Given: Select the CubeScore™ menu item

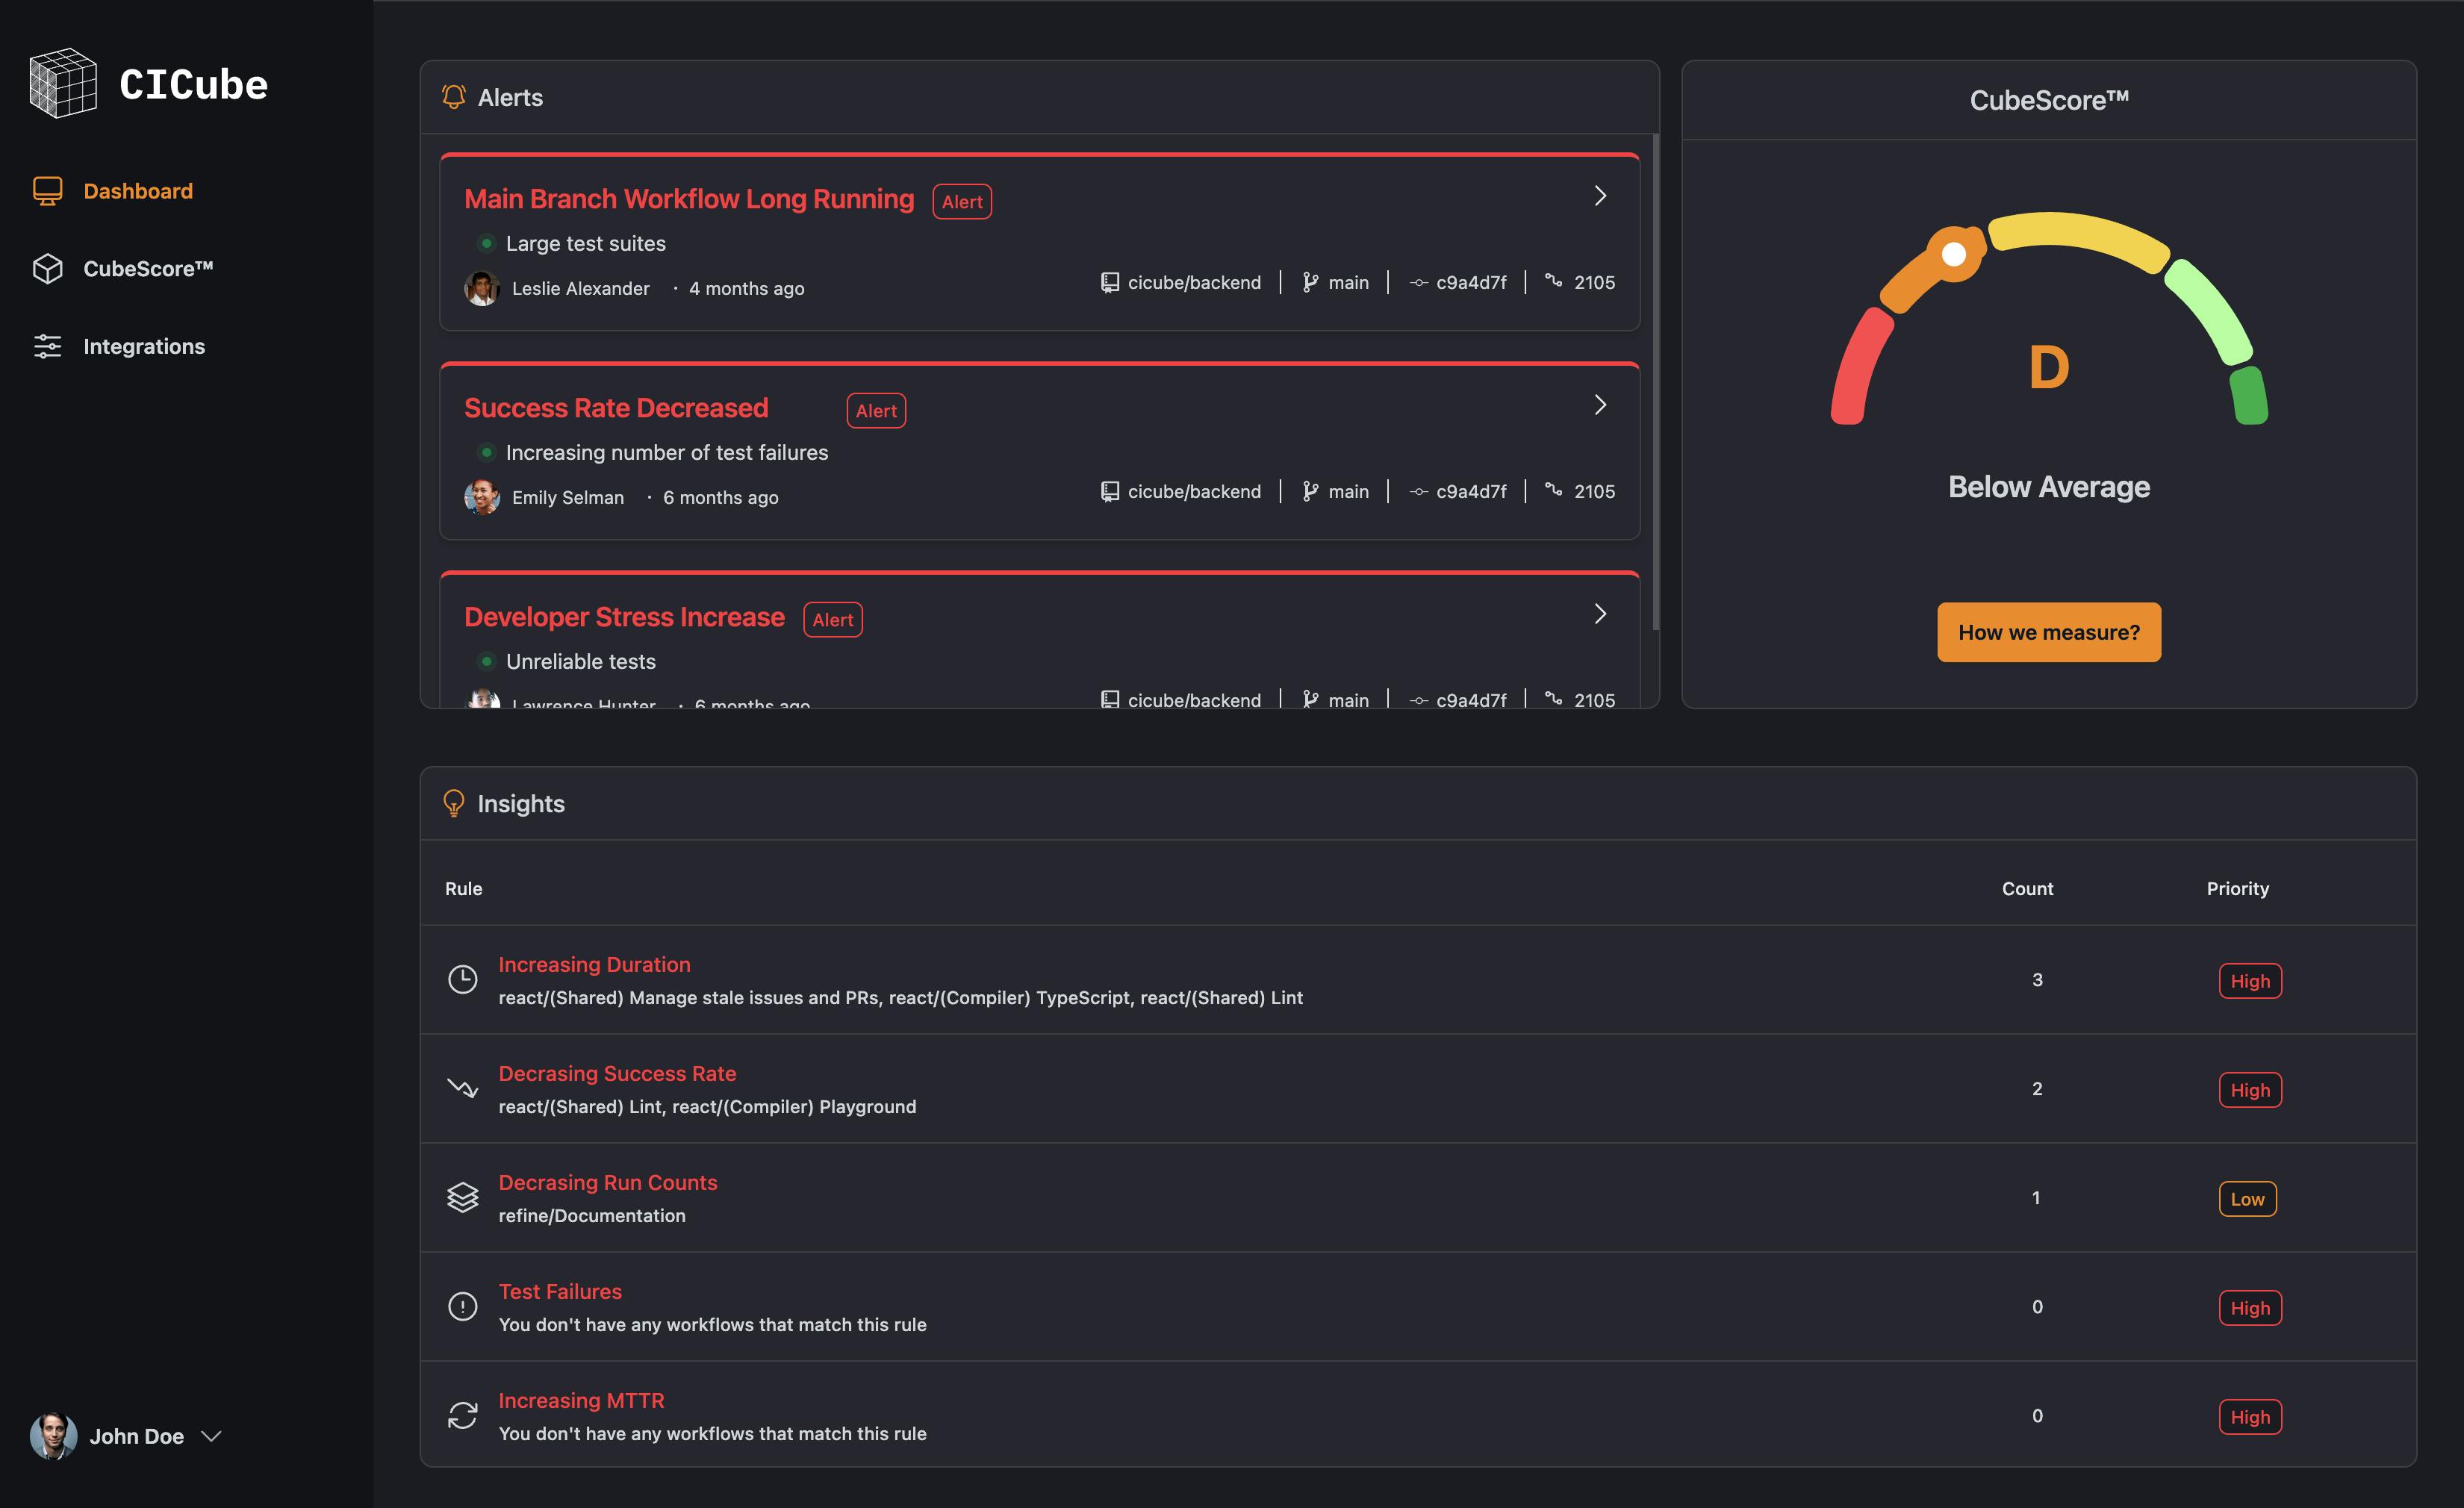Looking at the screenshot, I should coord(148,267).
